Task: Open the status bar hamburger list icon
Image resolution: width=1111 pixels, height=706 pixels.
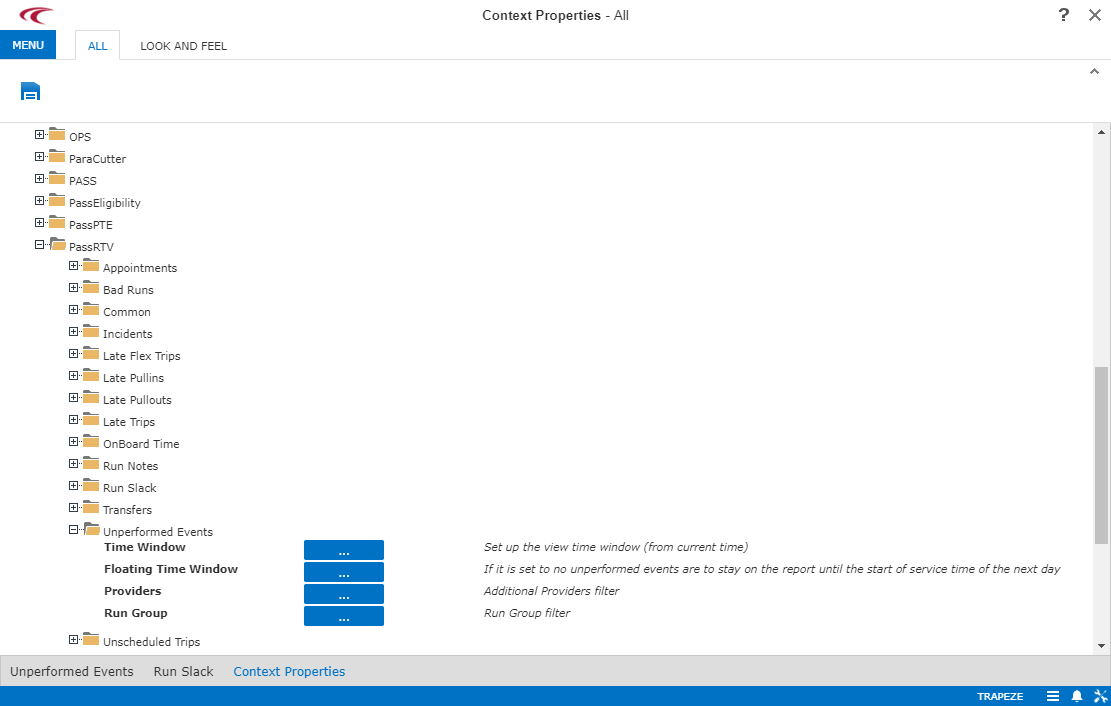Action: 1053,696
